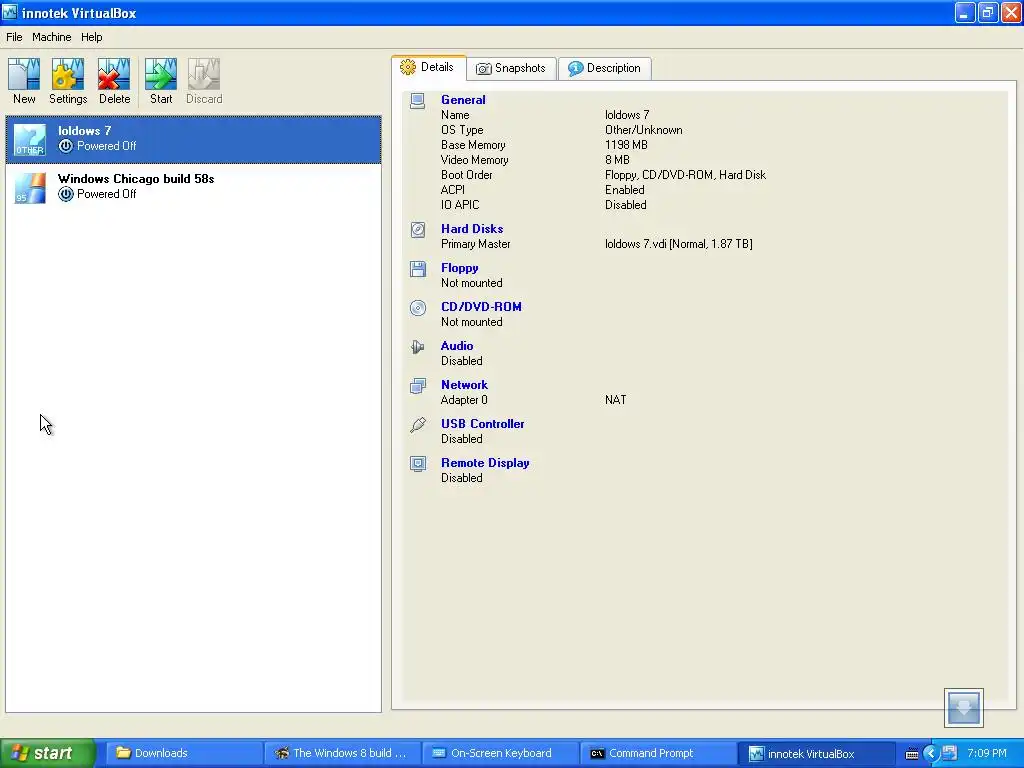Select Windows Chicago build 58s machine name
The height and width of the screenshot is (768, 1024).
[136, 179]
